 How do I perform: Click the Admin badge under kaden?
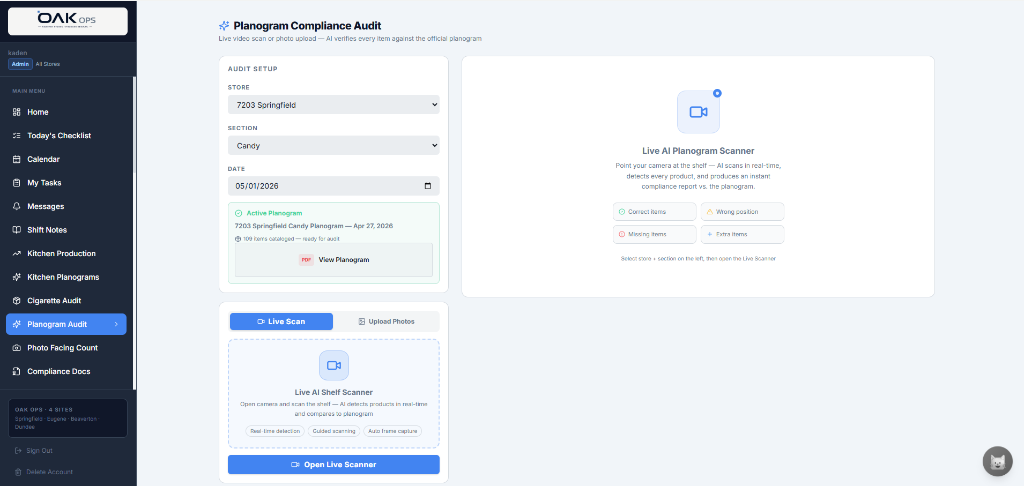20,64
